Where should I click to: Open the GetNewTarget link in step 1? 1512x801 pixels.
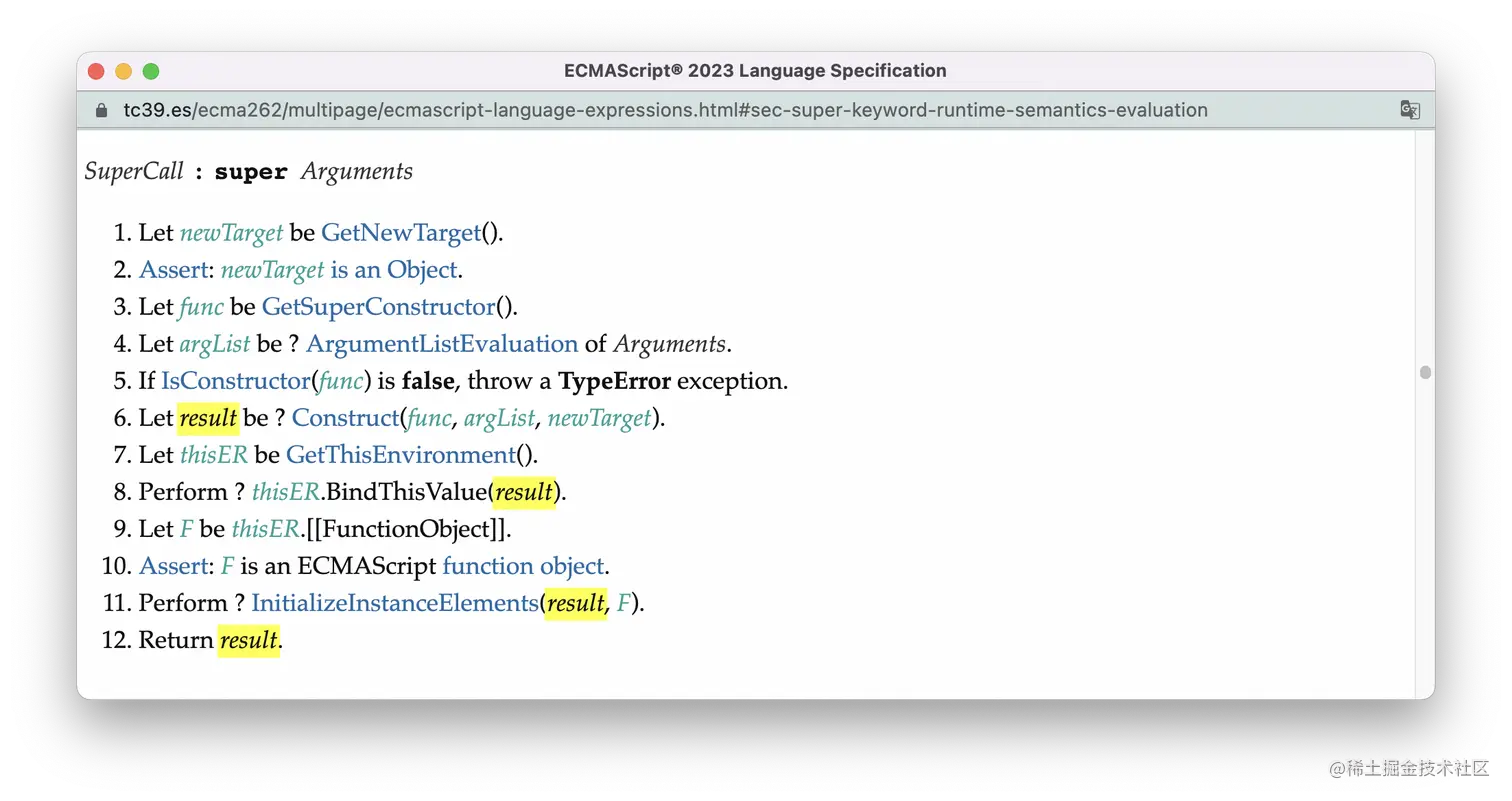point(401,233)
